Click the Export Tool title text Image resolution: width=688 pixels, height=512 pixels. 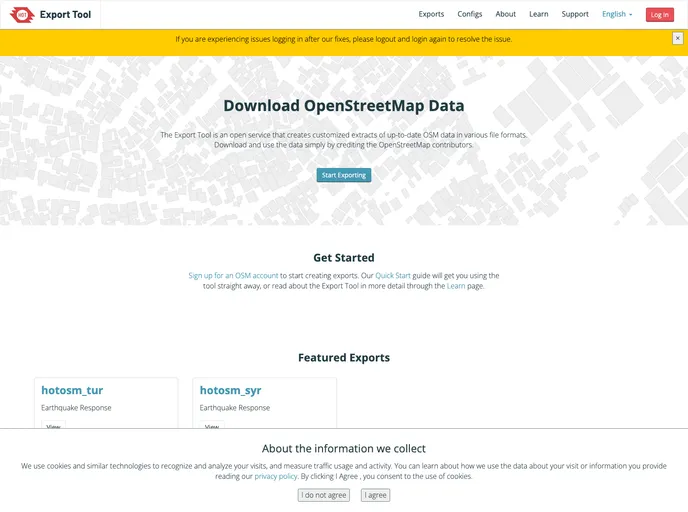coord(65,14)
